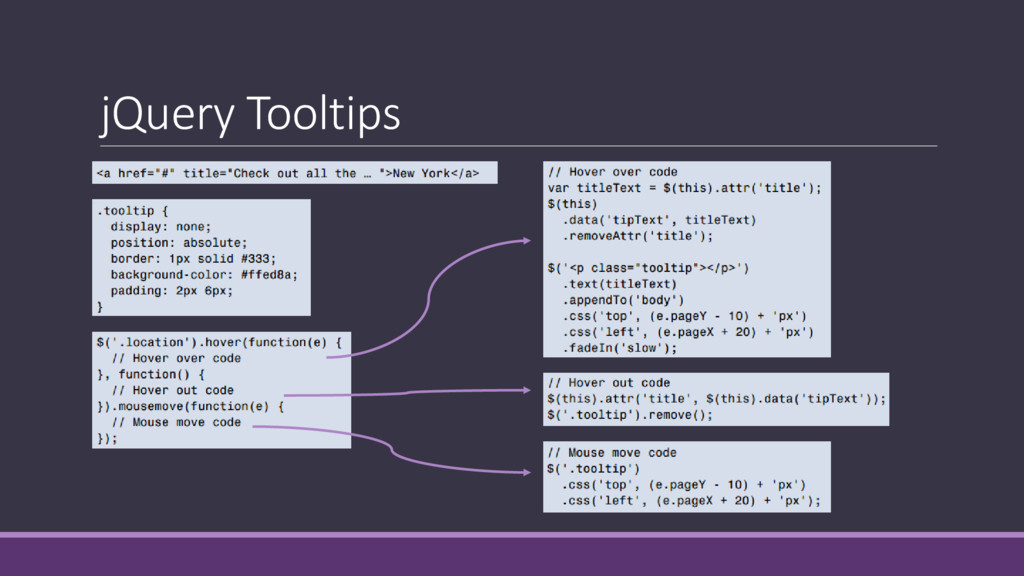Image resolution: width=1024 pixels, height=576 pixels.
Task: Click '// Hover over code' heading in the right box
Action: [x=613, y=172]
